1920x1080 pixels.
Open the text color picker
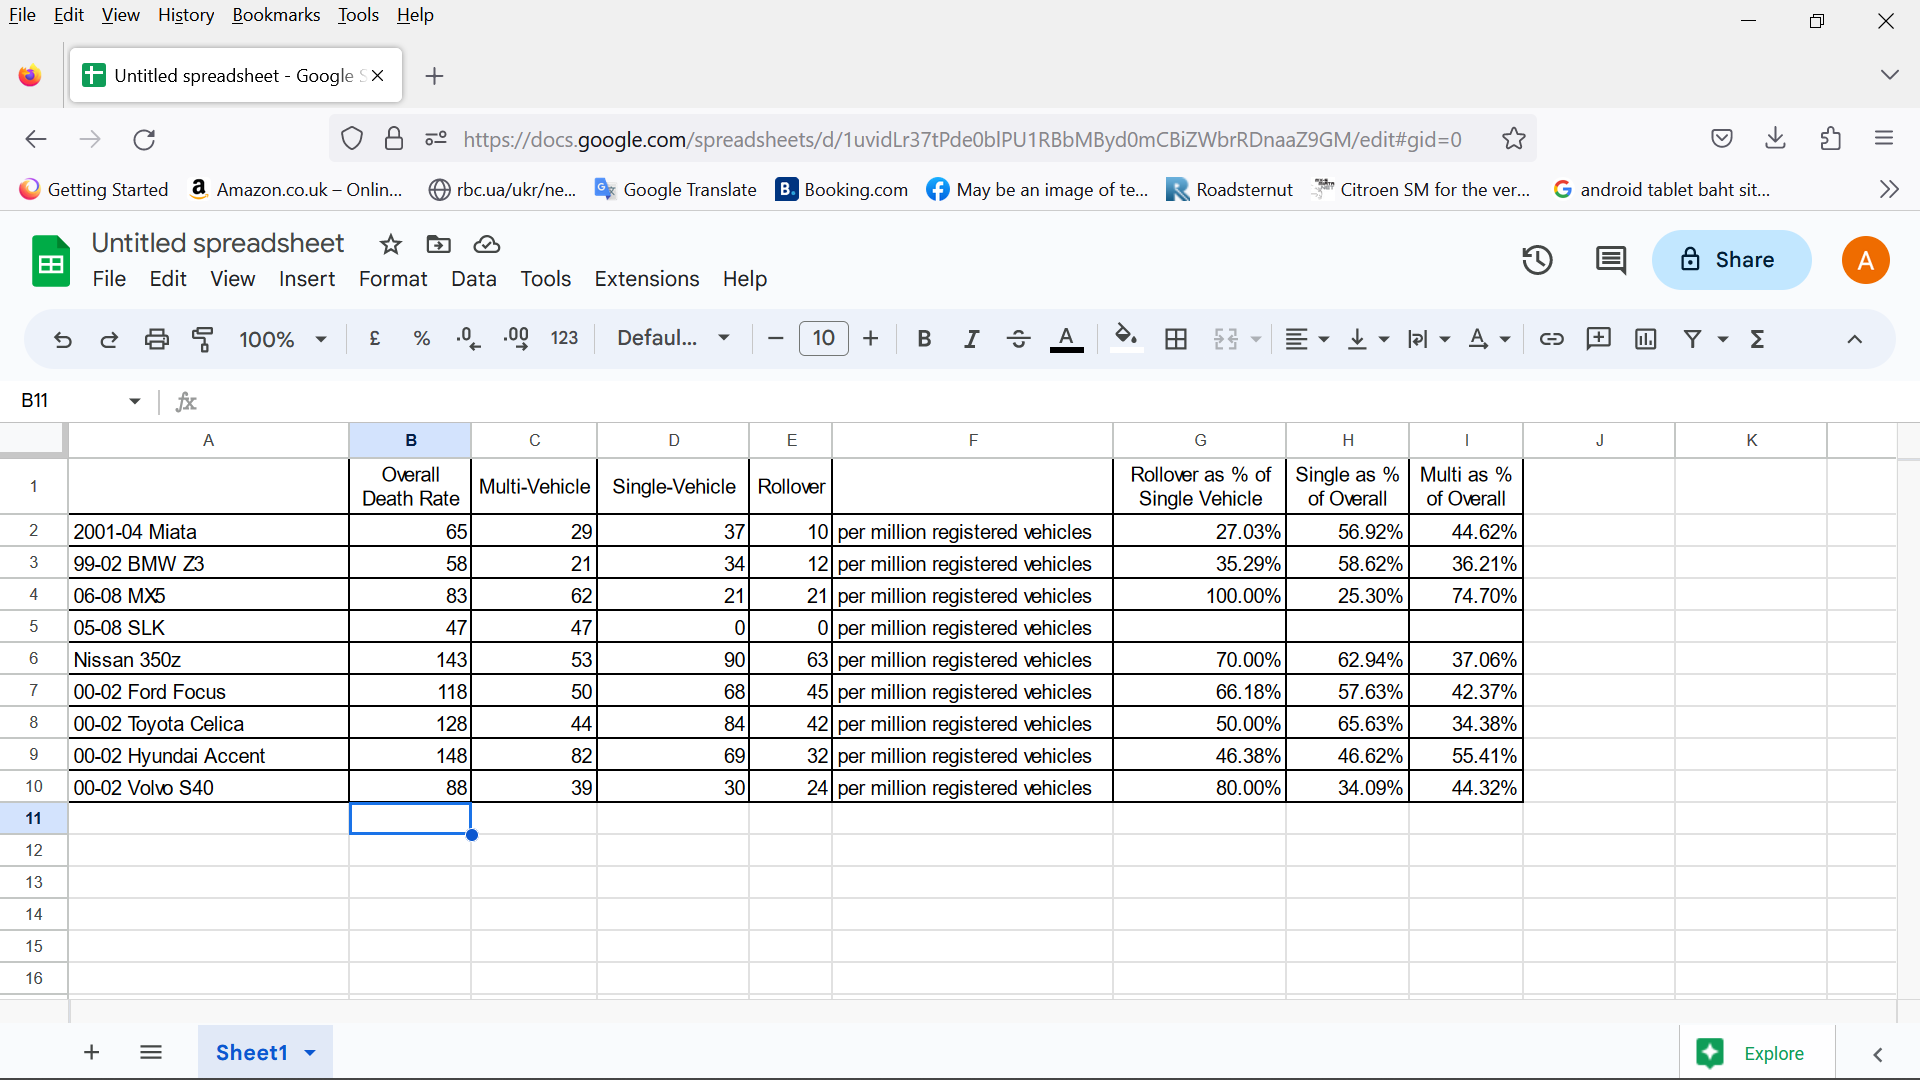(x=1066, y=340)
